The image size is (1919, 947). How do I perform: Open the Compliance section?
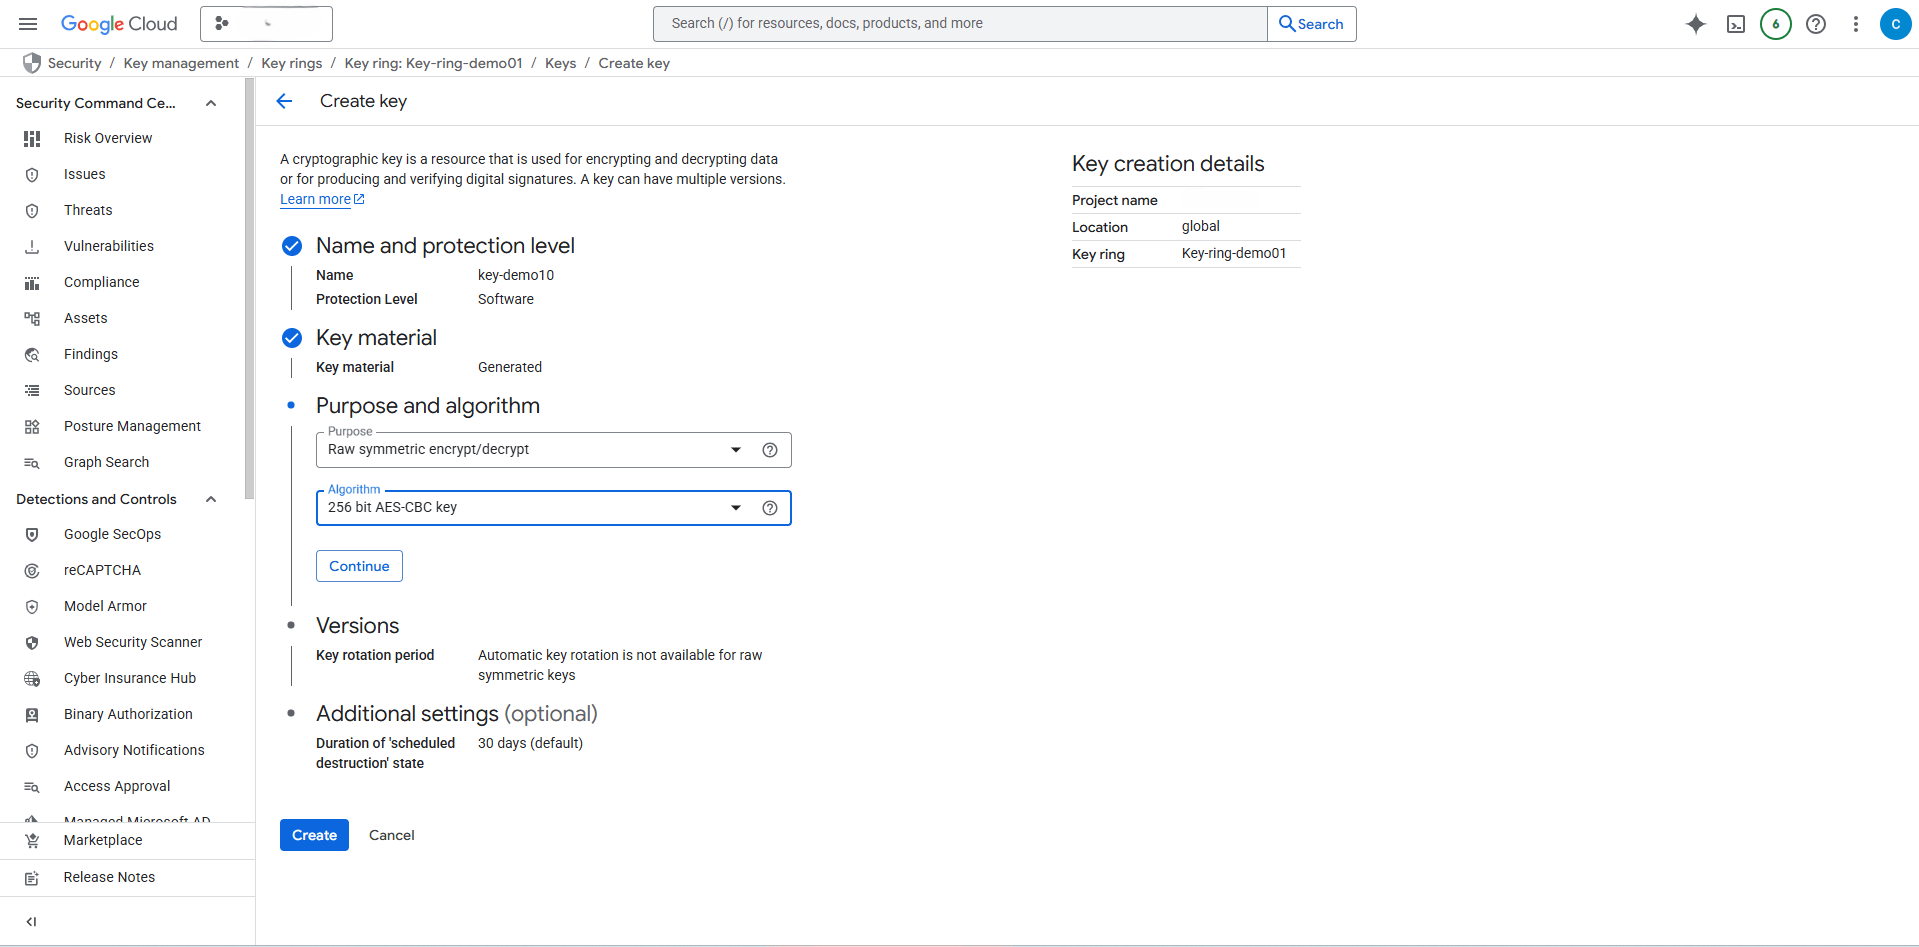(101, 282)
